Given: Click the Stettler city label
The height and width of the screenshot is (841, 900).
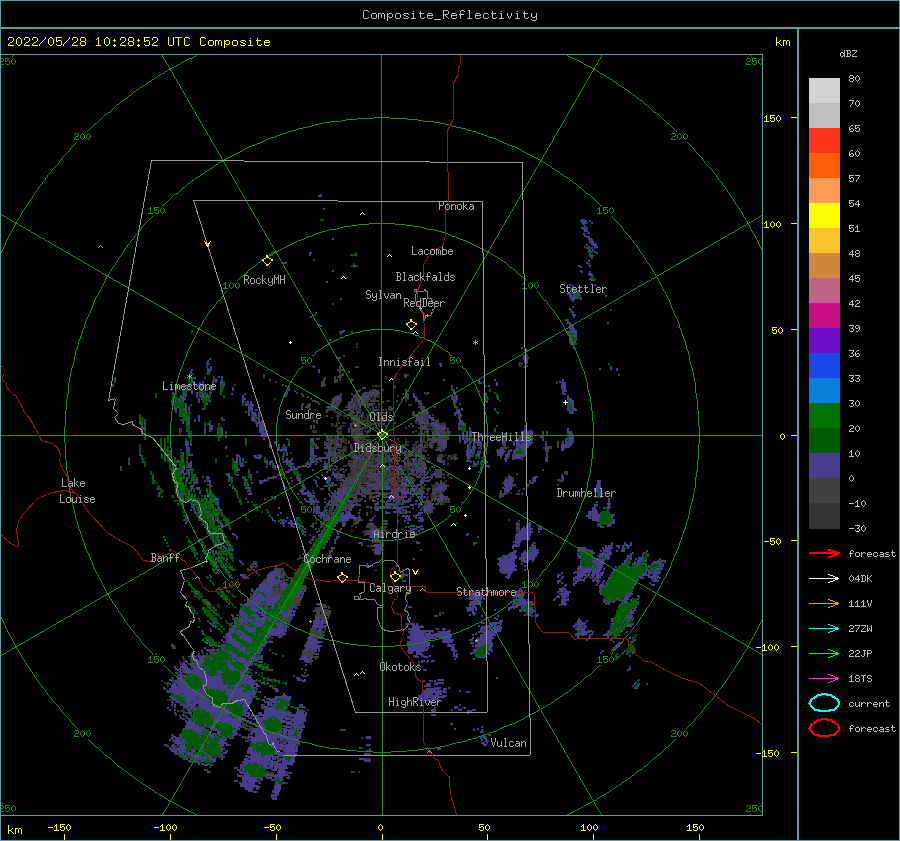Looking at the screenshot, I should point(583,289).
